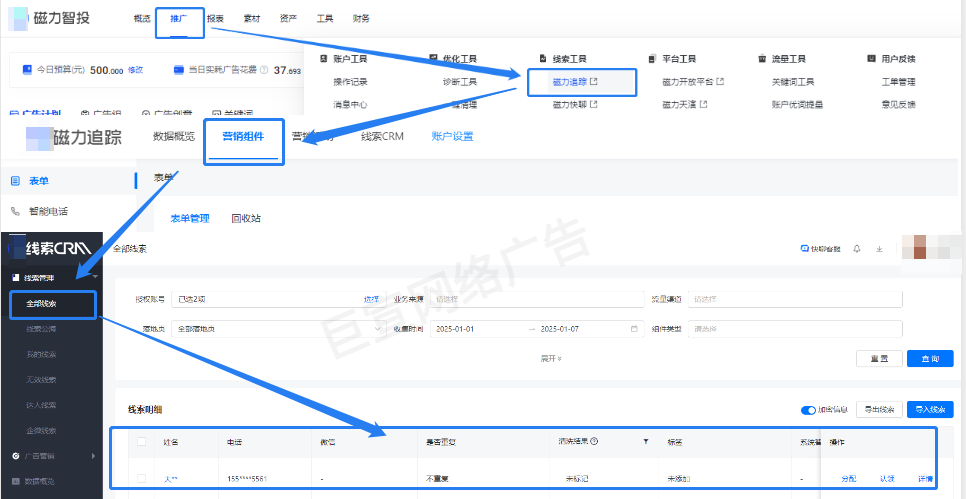Click 选择 in the 授权账号 field
Viewport: 966px width, 499px height.
pos(371,299)
